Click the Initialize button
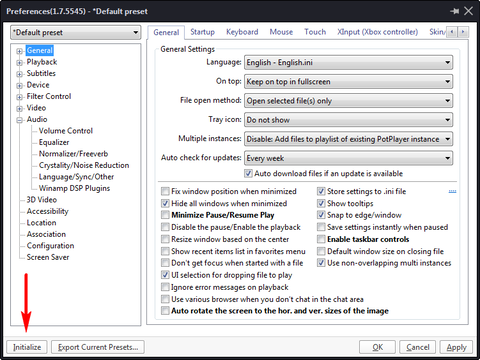Screen dimensions: 480x360 [x=27, y=347]
